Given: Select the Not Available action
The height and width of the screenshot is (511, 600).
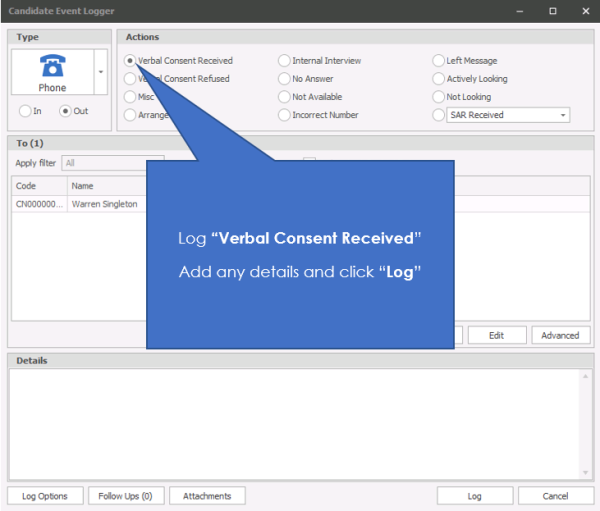Looking at the screenshot, I should point(285,97).
